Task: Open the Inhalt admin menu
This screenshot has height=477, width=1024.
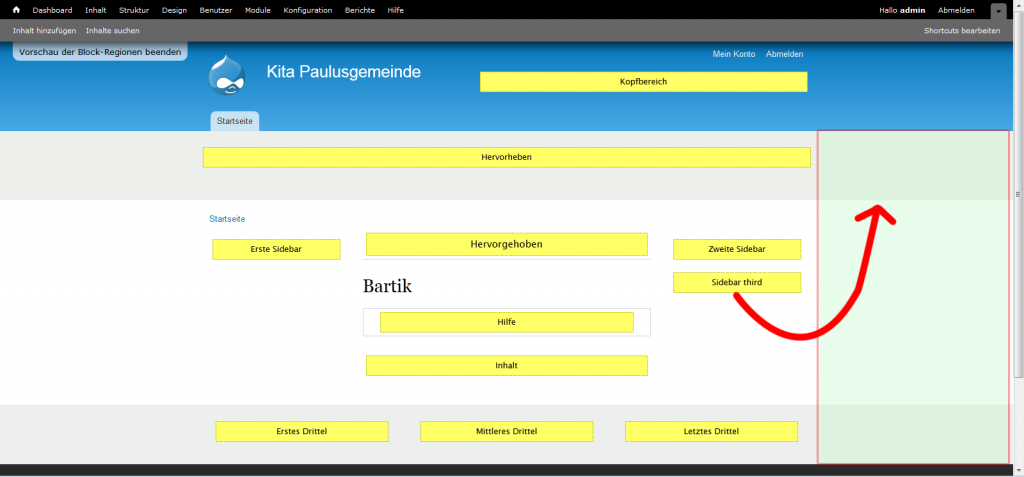Action: click(x=96, y=10)
